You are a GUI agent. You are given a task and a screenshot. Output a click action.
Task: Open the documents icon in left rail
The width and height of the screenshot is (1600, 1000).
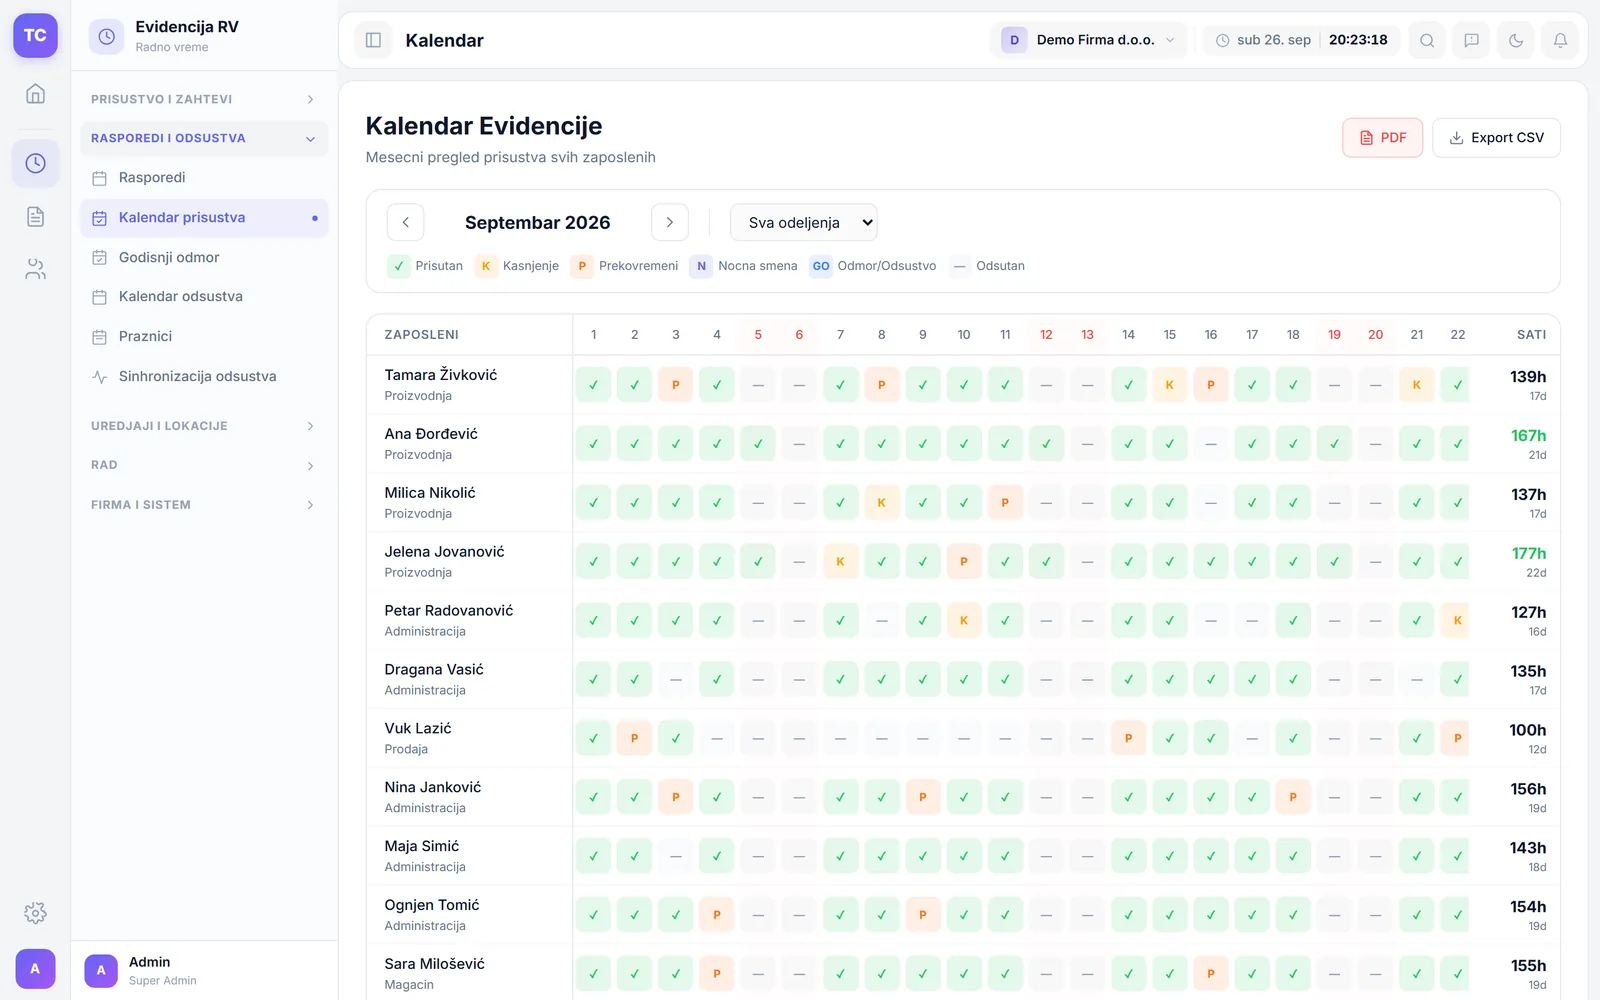click(x=35, y=217)
